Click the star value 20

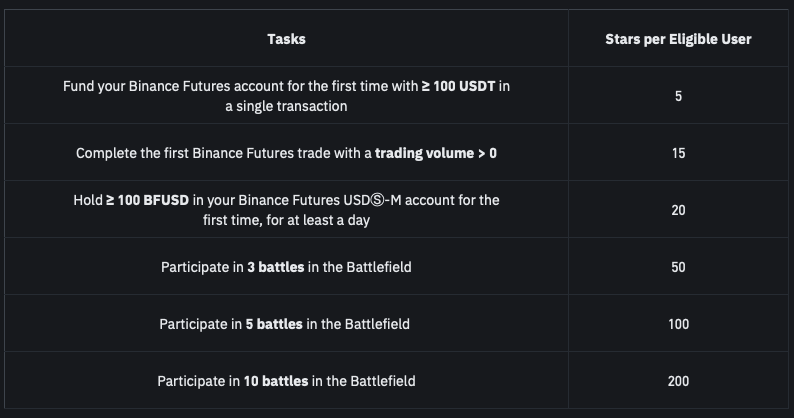coord(678,210)
